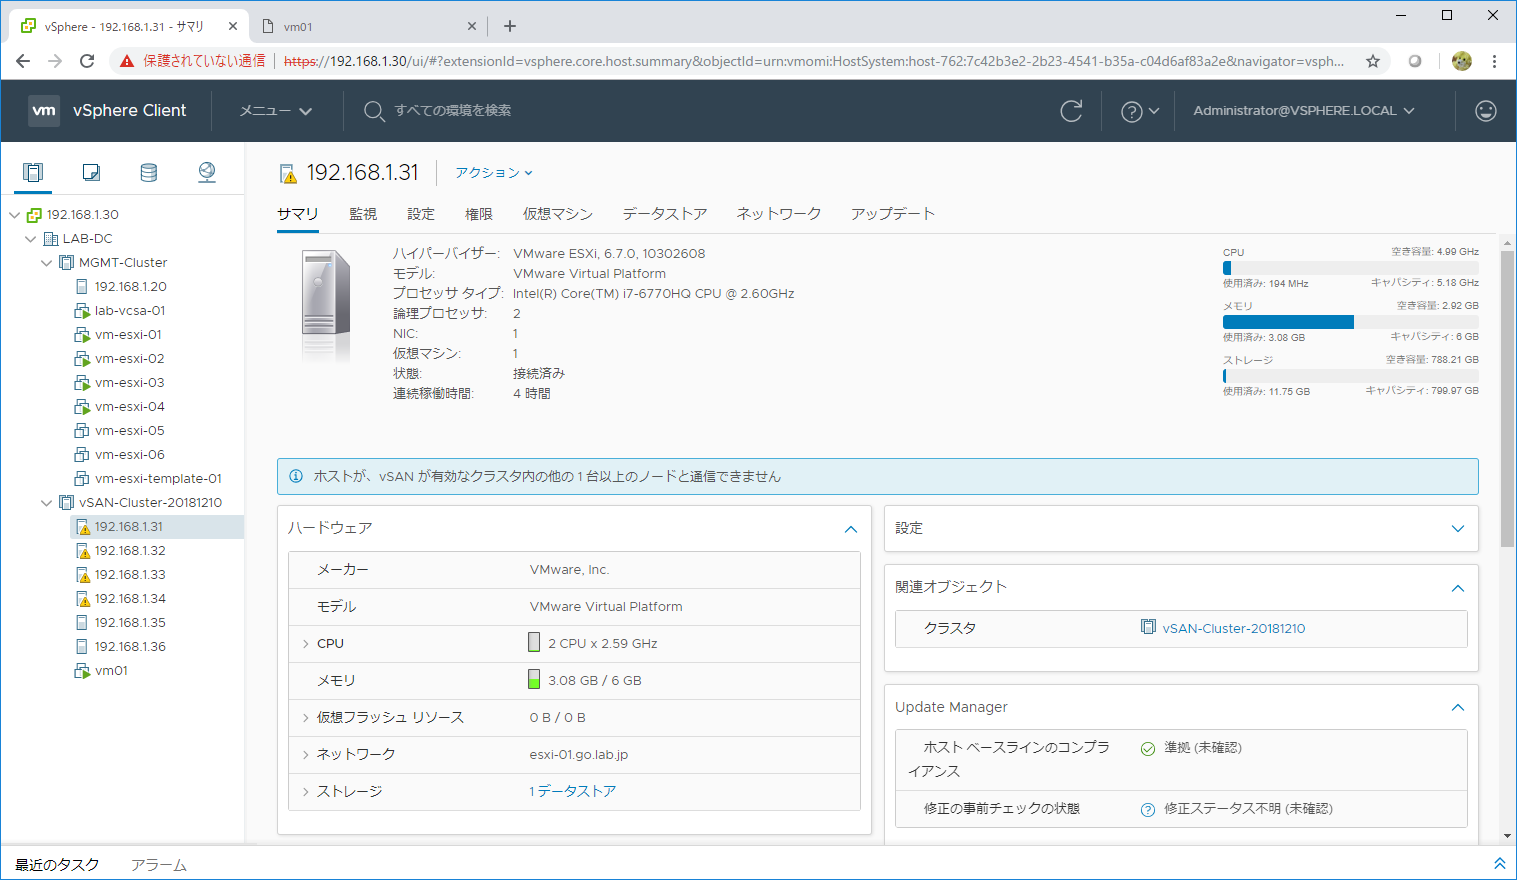Viewport: 1517px width, 880px height.
Task: Click the server host image thumbnail
Action: (326, 305)
